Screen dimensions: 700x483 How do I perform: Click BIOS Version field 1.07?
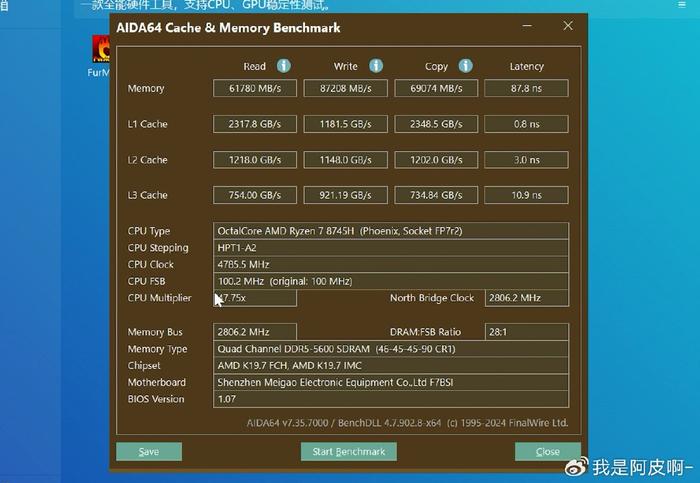391,399
